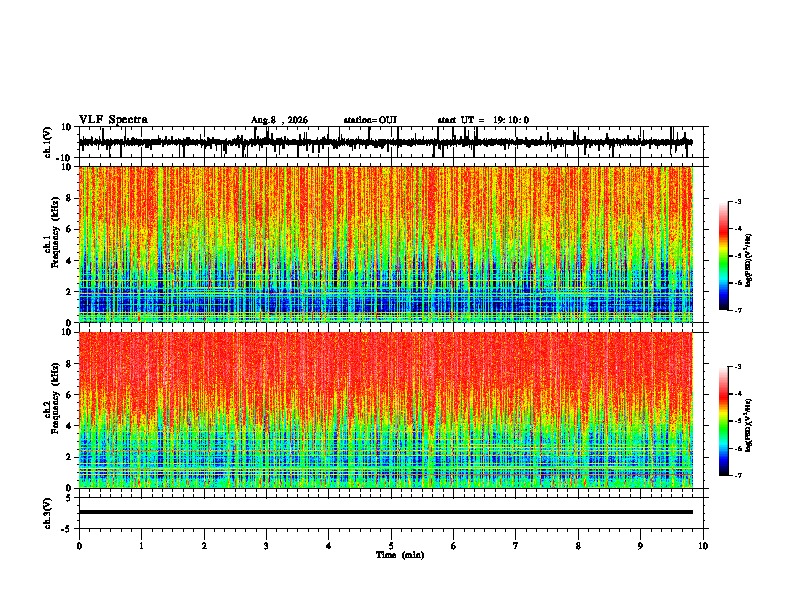This screenshot has width=792, height=612.
Task: Click time axis tick label "9"
Action: click(640, 546)
